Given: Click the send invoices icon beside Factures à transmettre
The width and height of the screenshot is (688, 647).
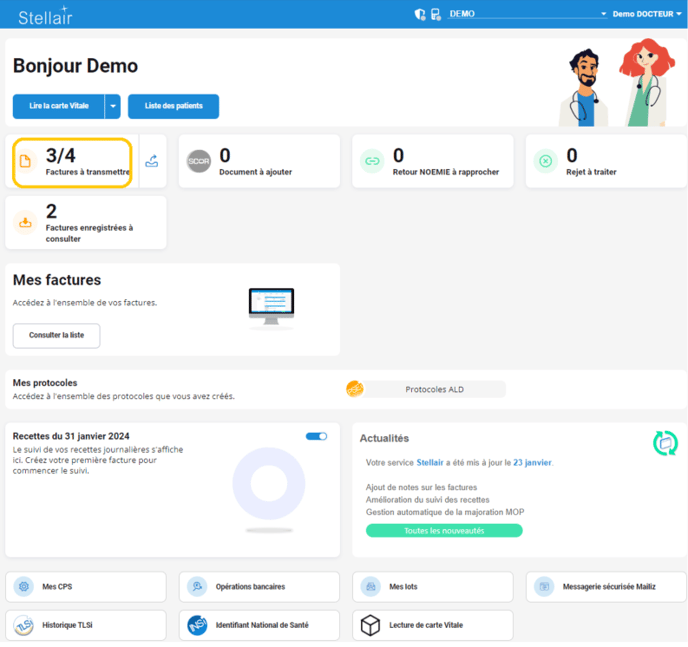Looking at the screenshot, I should pyautogui.click(x=152, y=161).
